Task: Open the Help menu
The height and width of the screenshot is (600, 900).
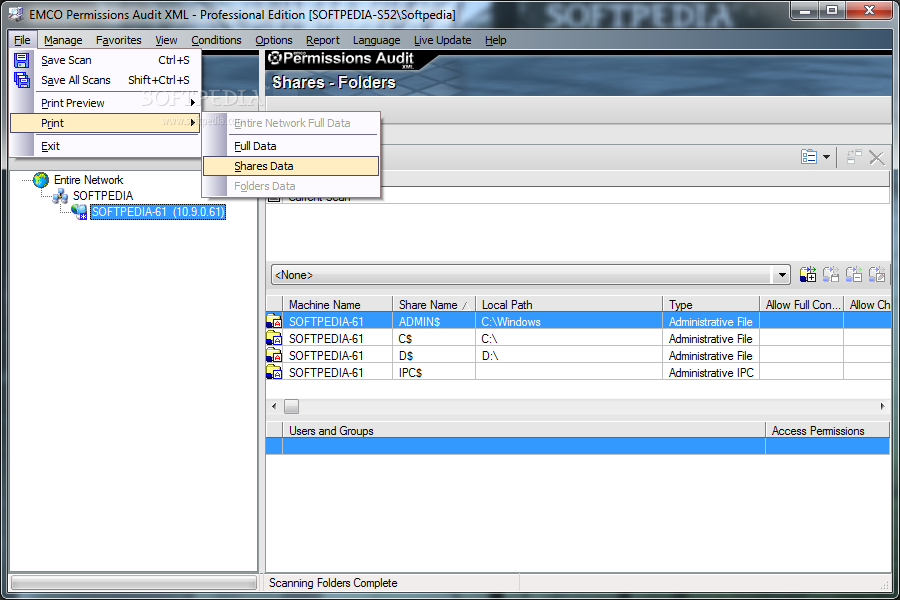Action: pos(495,40)
